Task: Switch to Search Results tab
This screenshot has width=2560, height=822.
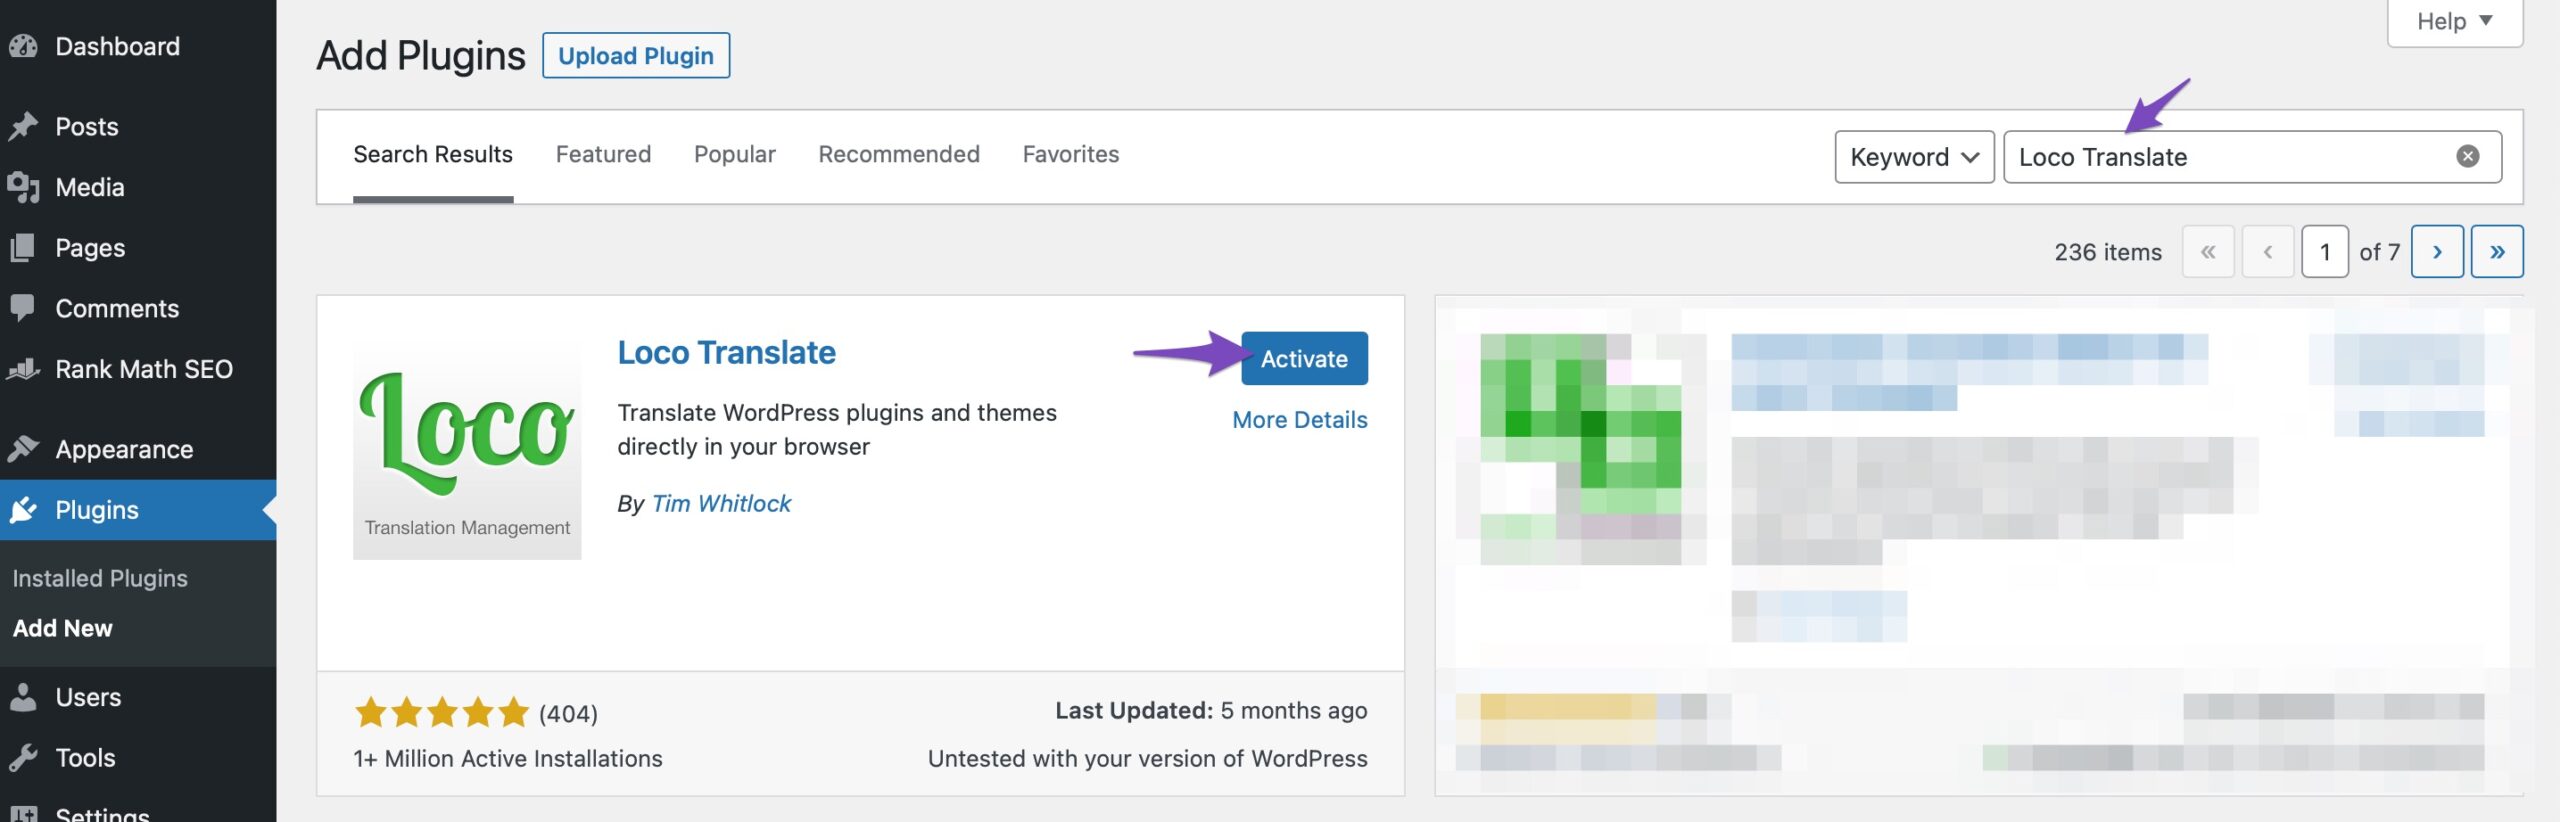Action: (433, 154)
